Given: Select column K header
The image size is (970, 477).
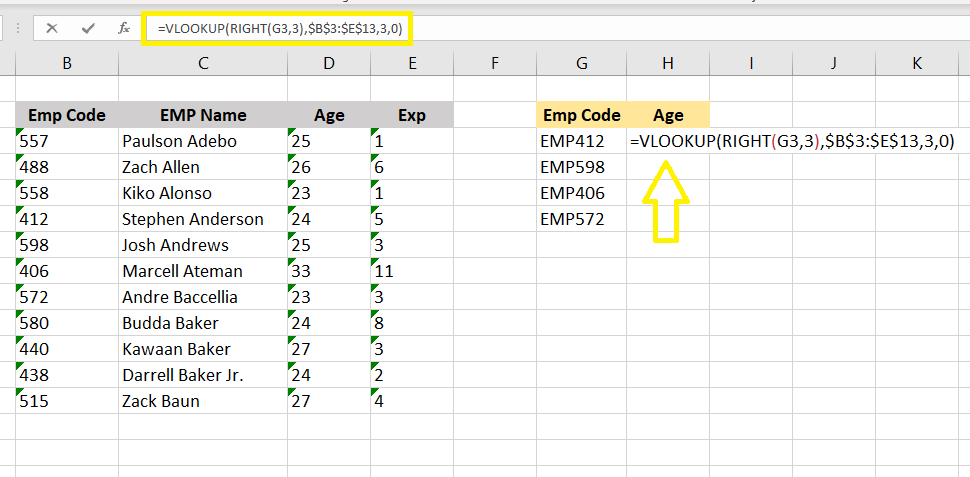Looking at the screenshot, I should tap(917, 62).
